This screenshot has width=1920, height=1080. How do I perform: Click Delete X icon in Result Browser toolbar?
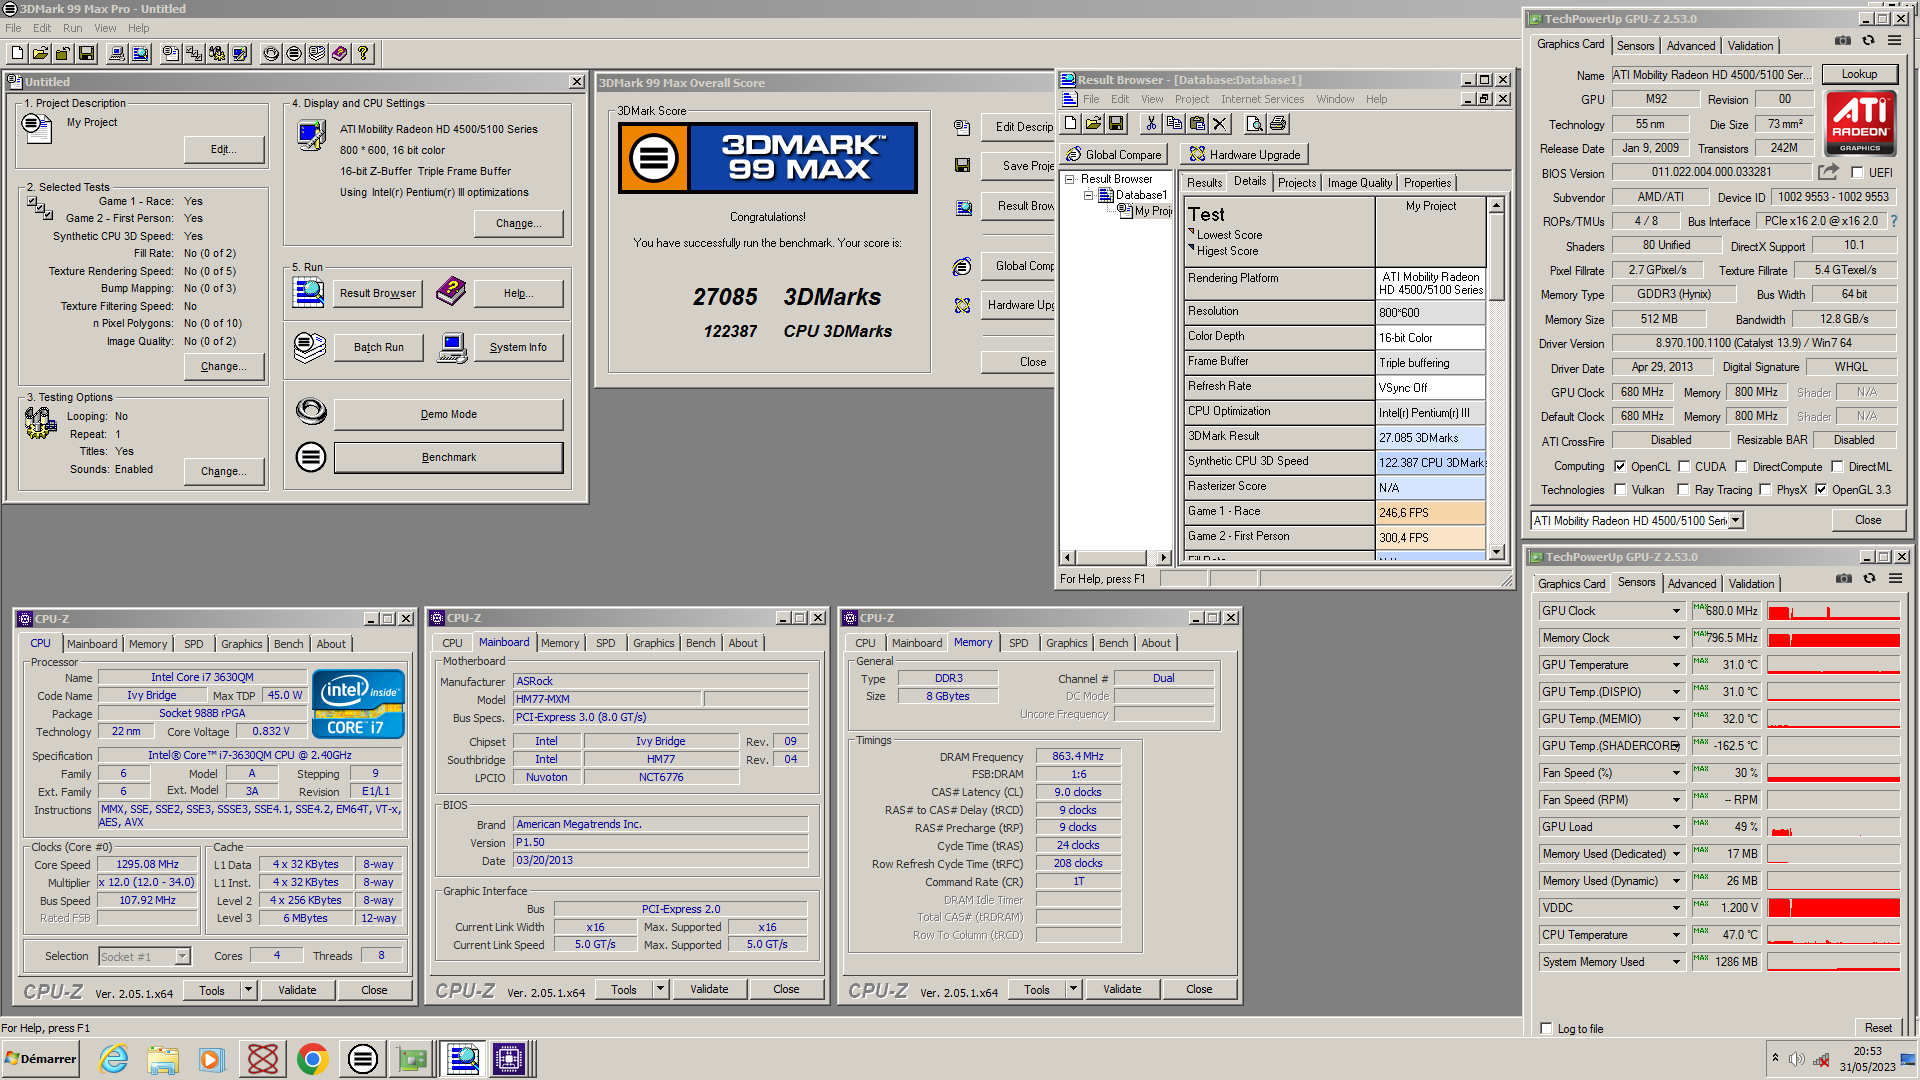pyautogui.click(x=1220, y=123)
